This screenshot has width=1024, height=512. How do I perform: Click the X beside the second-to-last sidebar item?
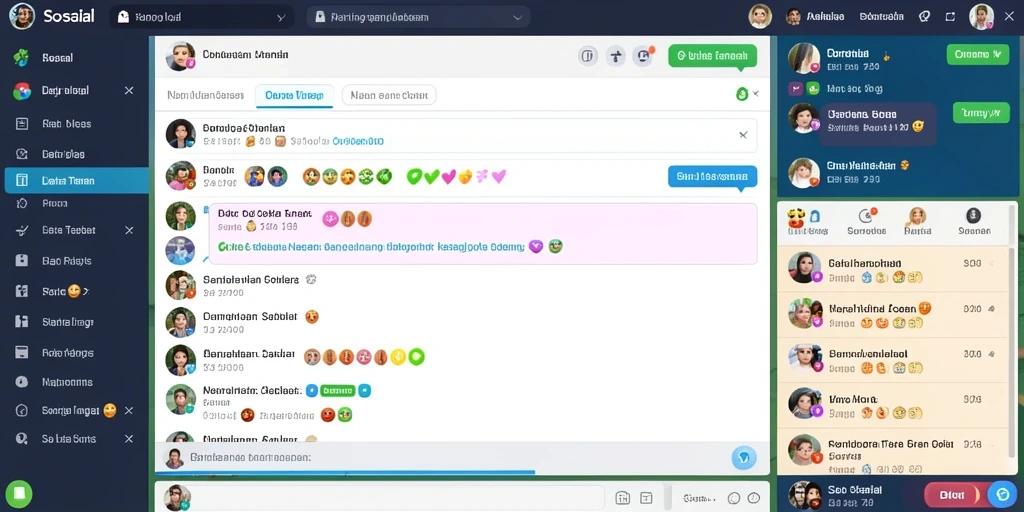click(x=129, y=411)
